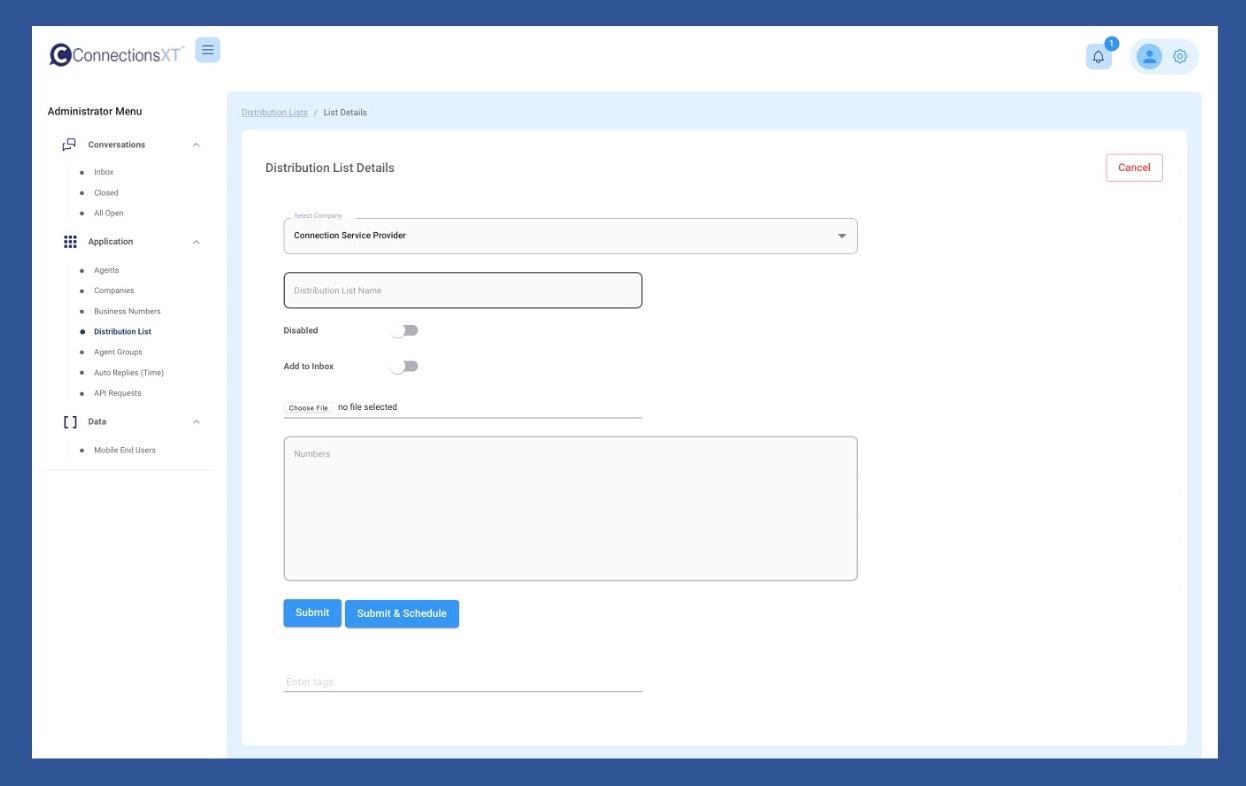The height and width of the screenshot is (786, 1246).
Task: Click the user profile avatar icon
Action: click(1149, 57)
